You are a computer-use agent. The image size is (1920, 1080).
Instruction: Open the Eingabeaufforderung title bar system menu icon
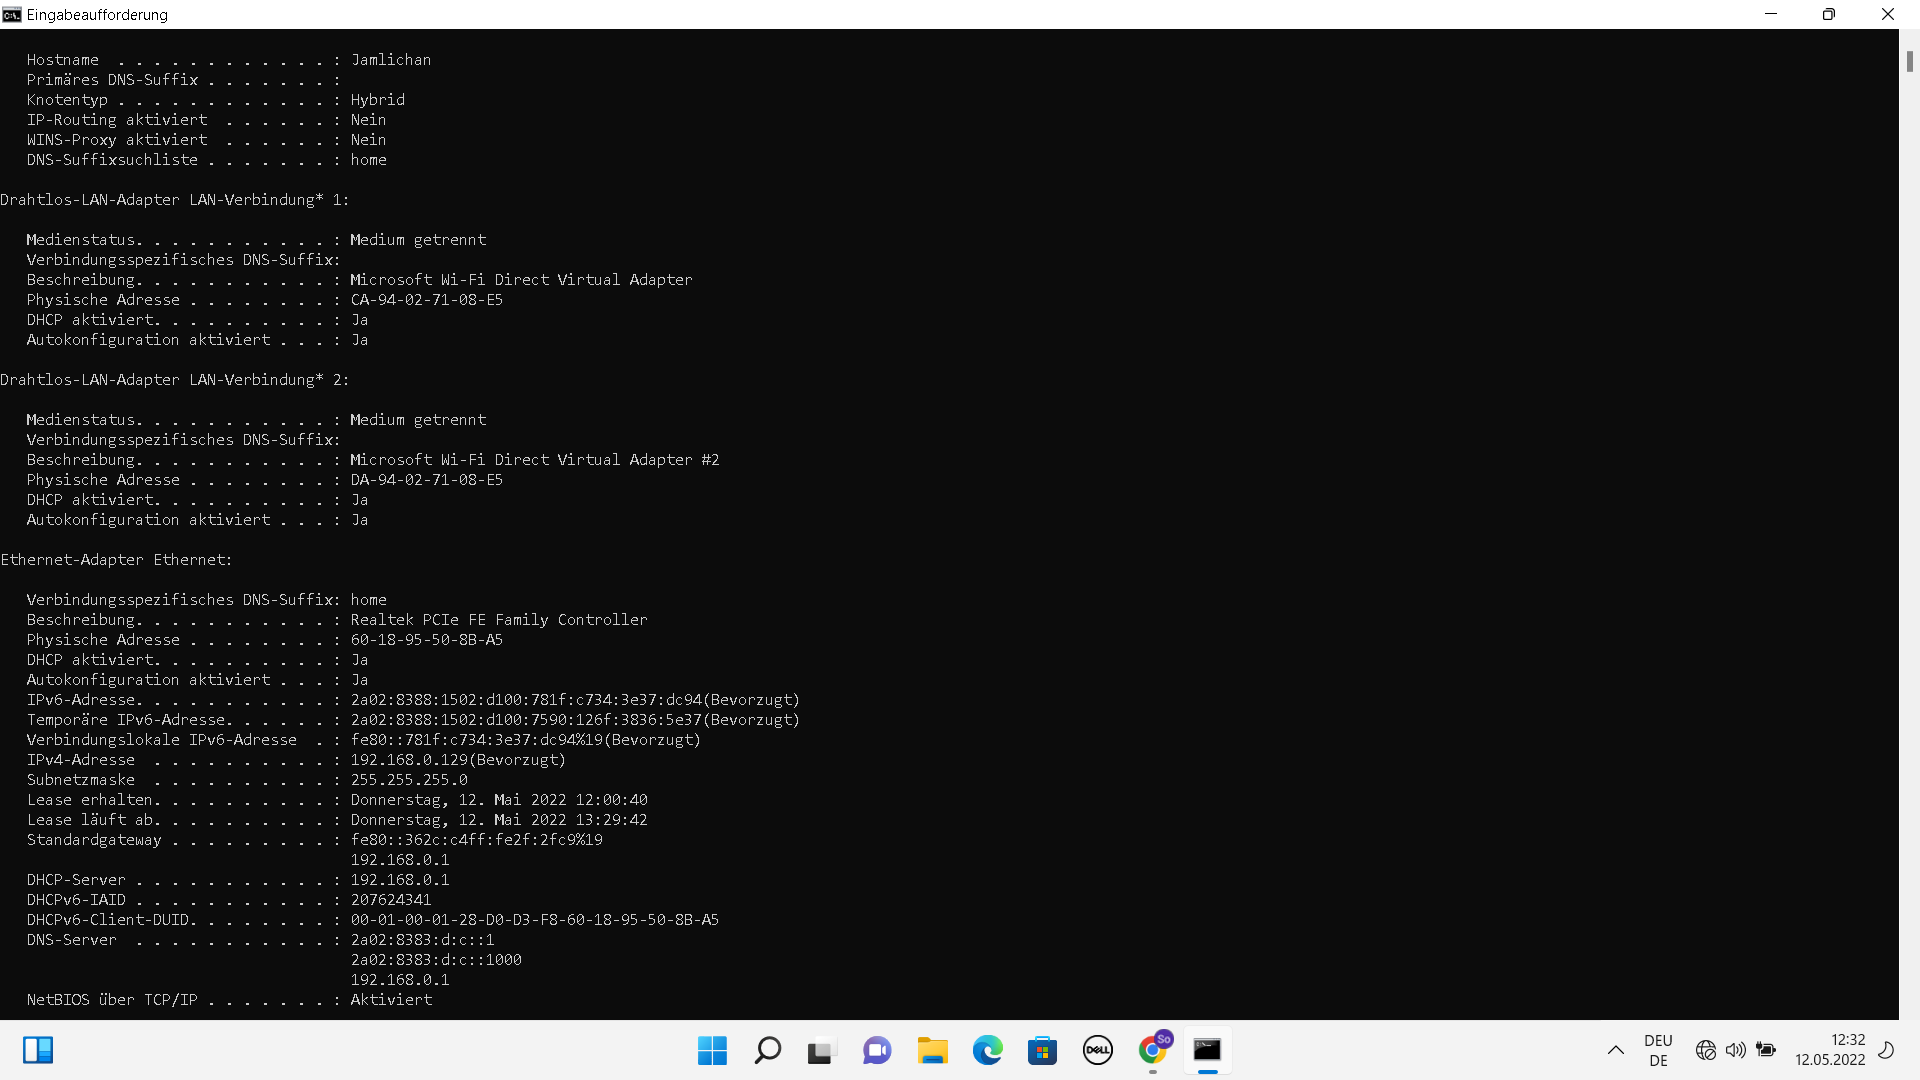(12, 14)
